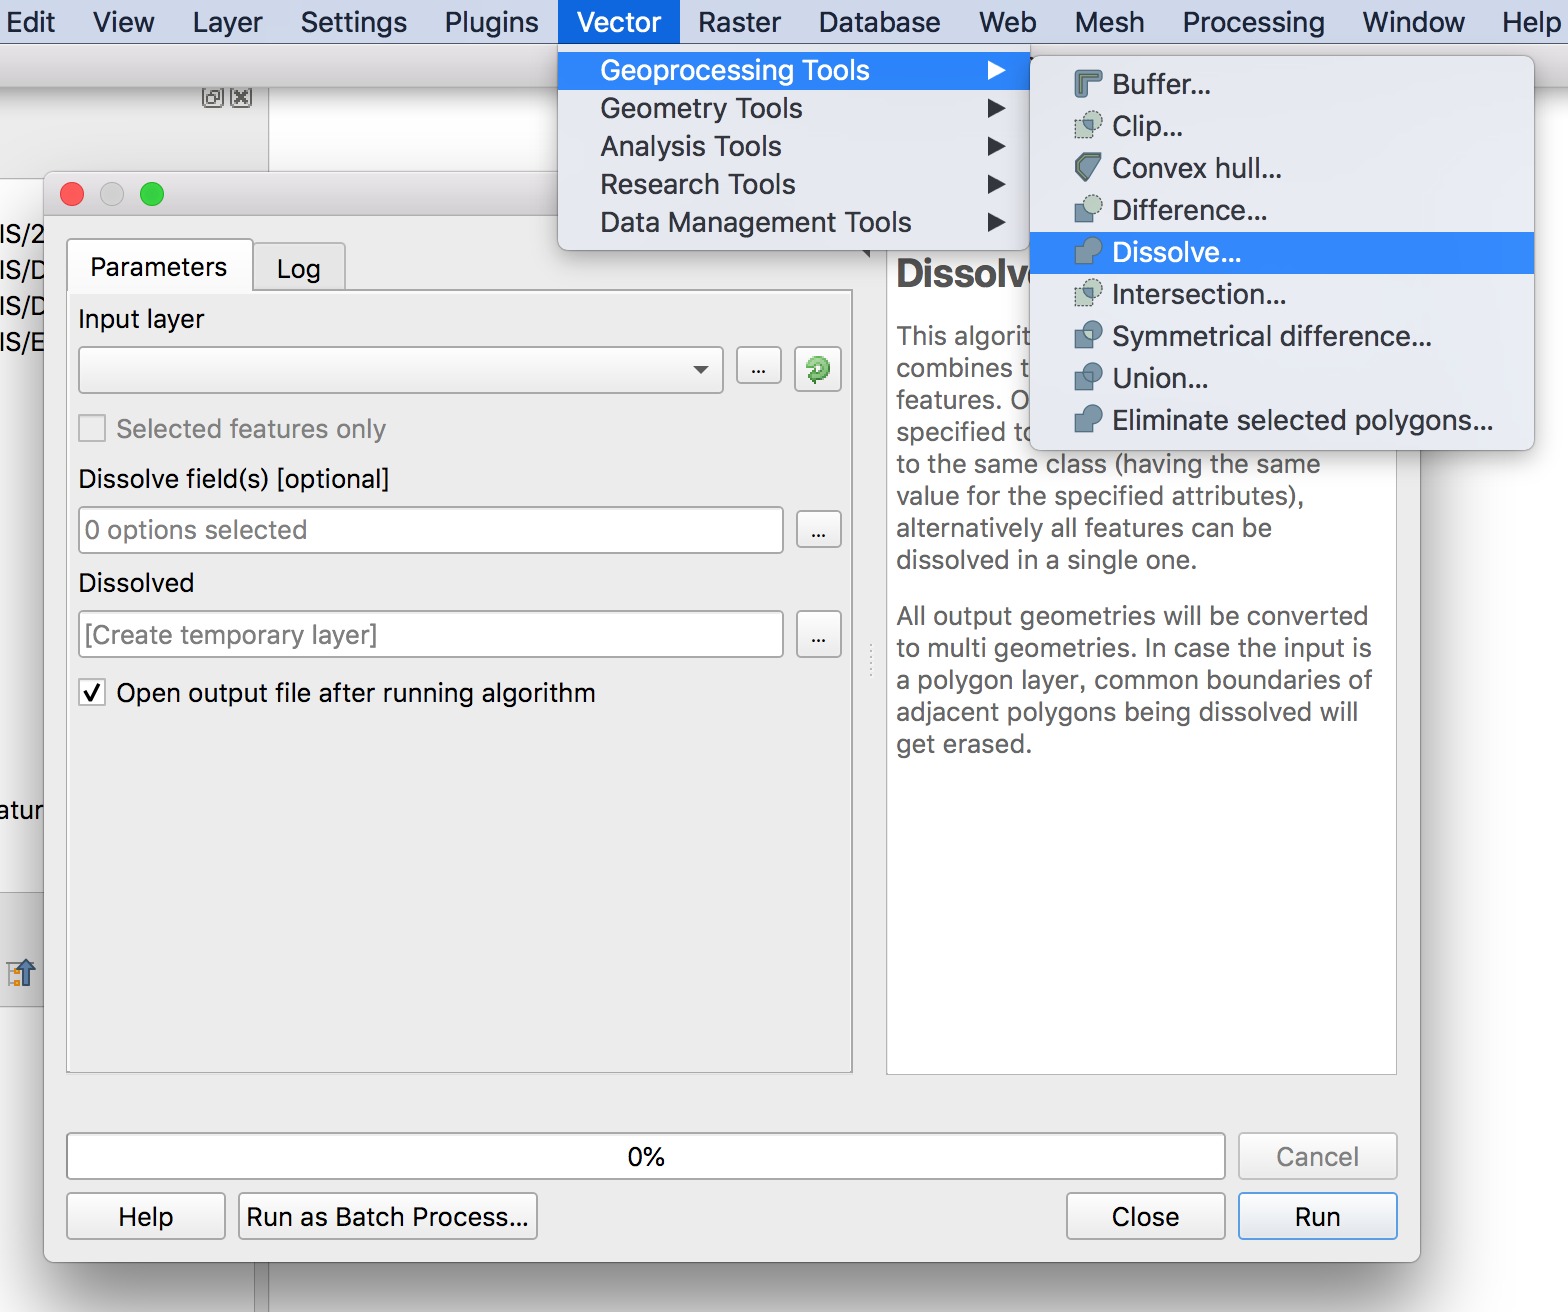The height and width of the screenshot is (1312, 1568).
Task: Click the Dissolve tool icon
Action: pyautogui.click(x=1088, y=252)
